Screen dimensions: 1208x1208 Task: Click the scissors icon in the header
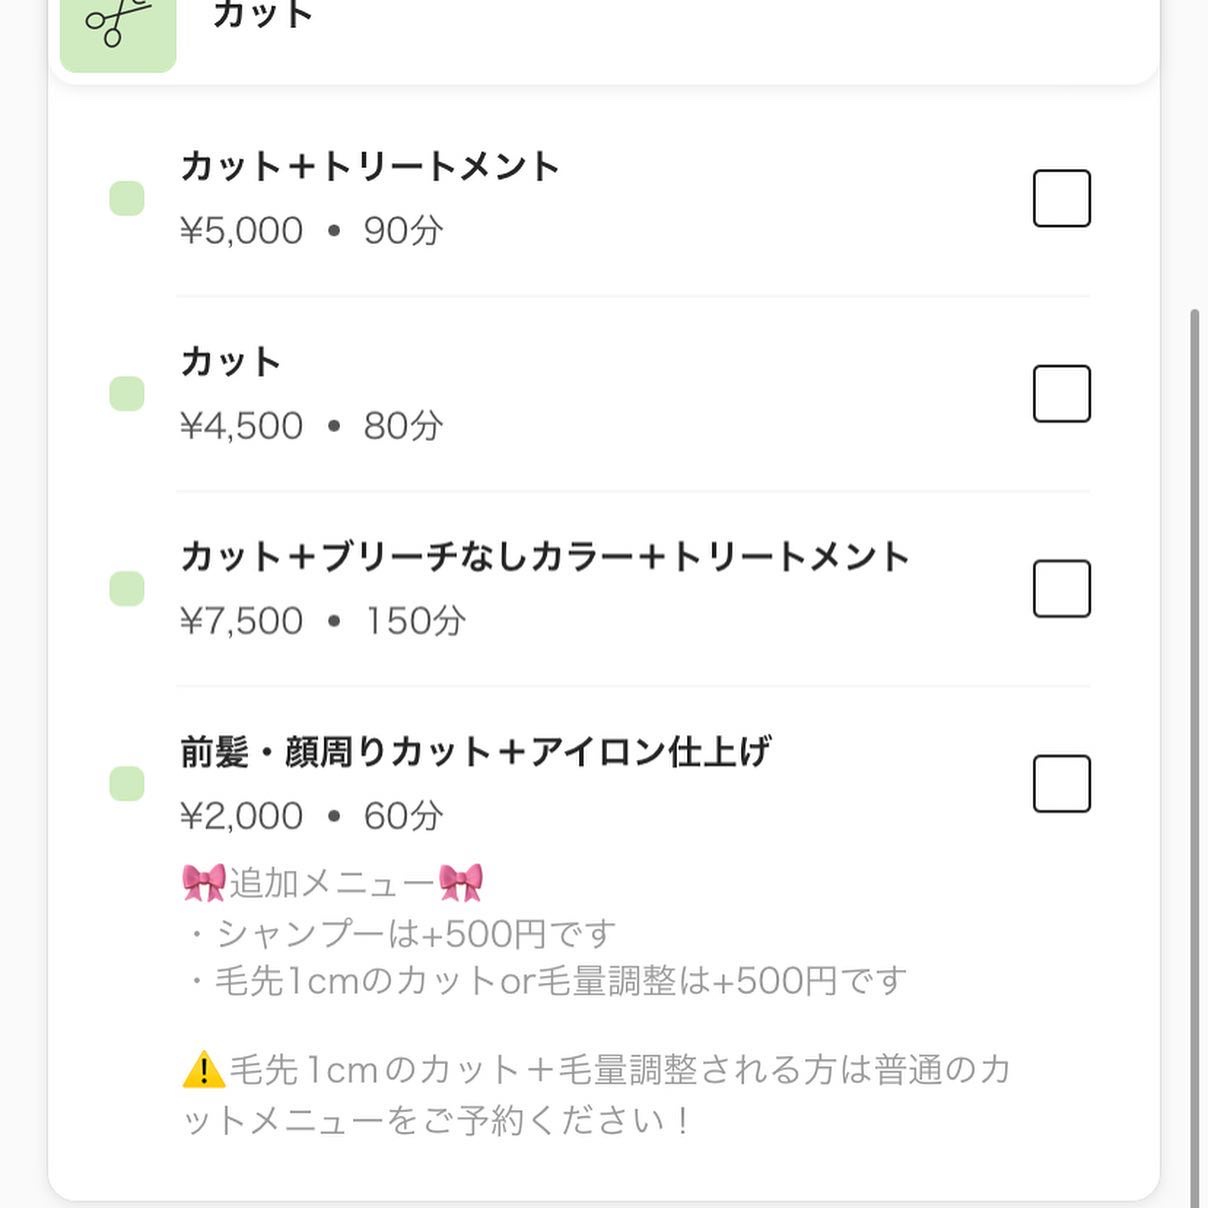[x=117, y=25]
